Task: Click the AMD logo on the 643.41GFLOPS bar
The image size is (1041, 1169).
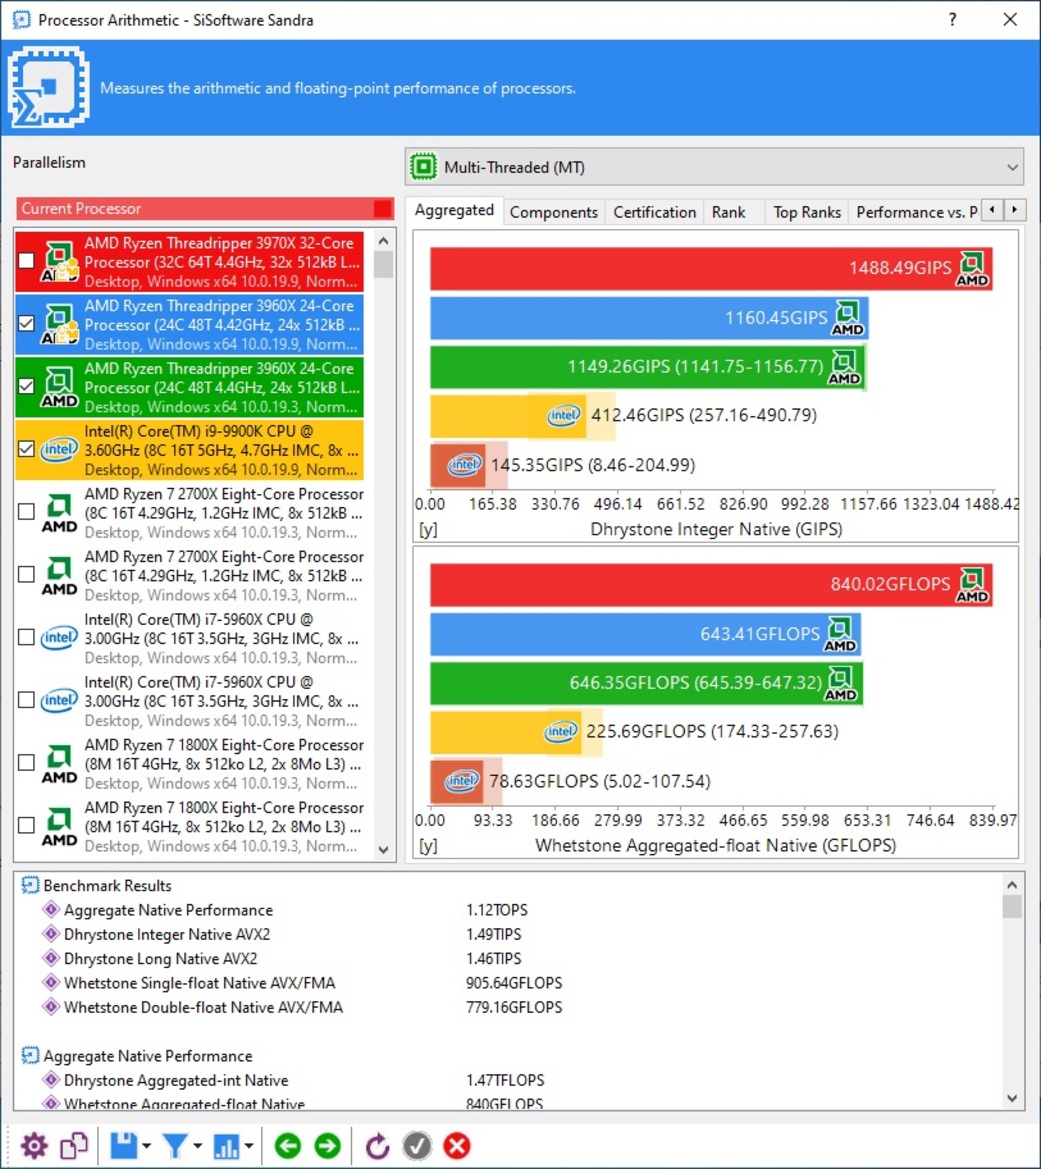Action: click(x=840, y=634)
